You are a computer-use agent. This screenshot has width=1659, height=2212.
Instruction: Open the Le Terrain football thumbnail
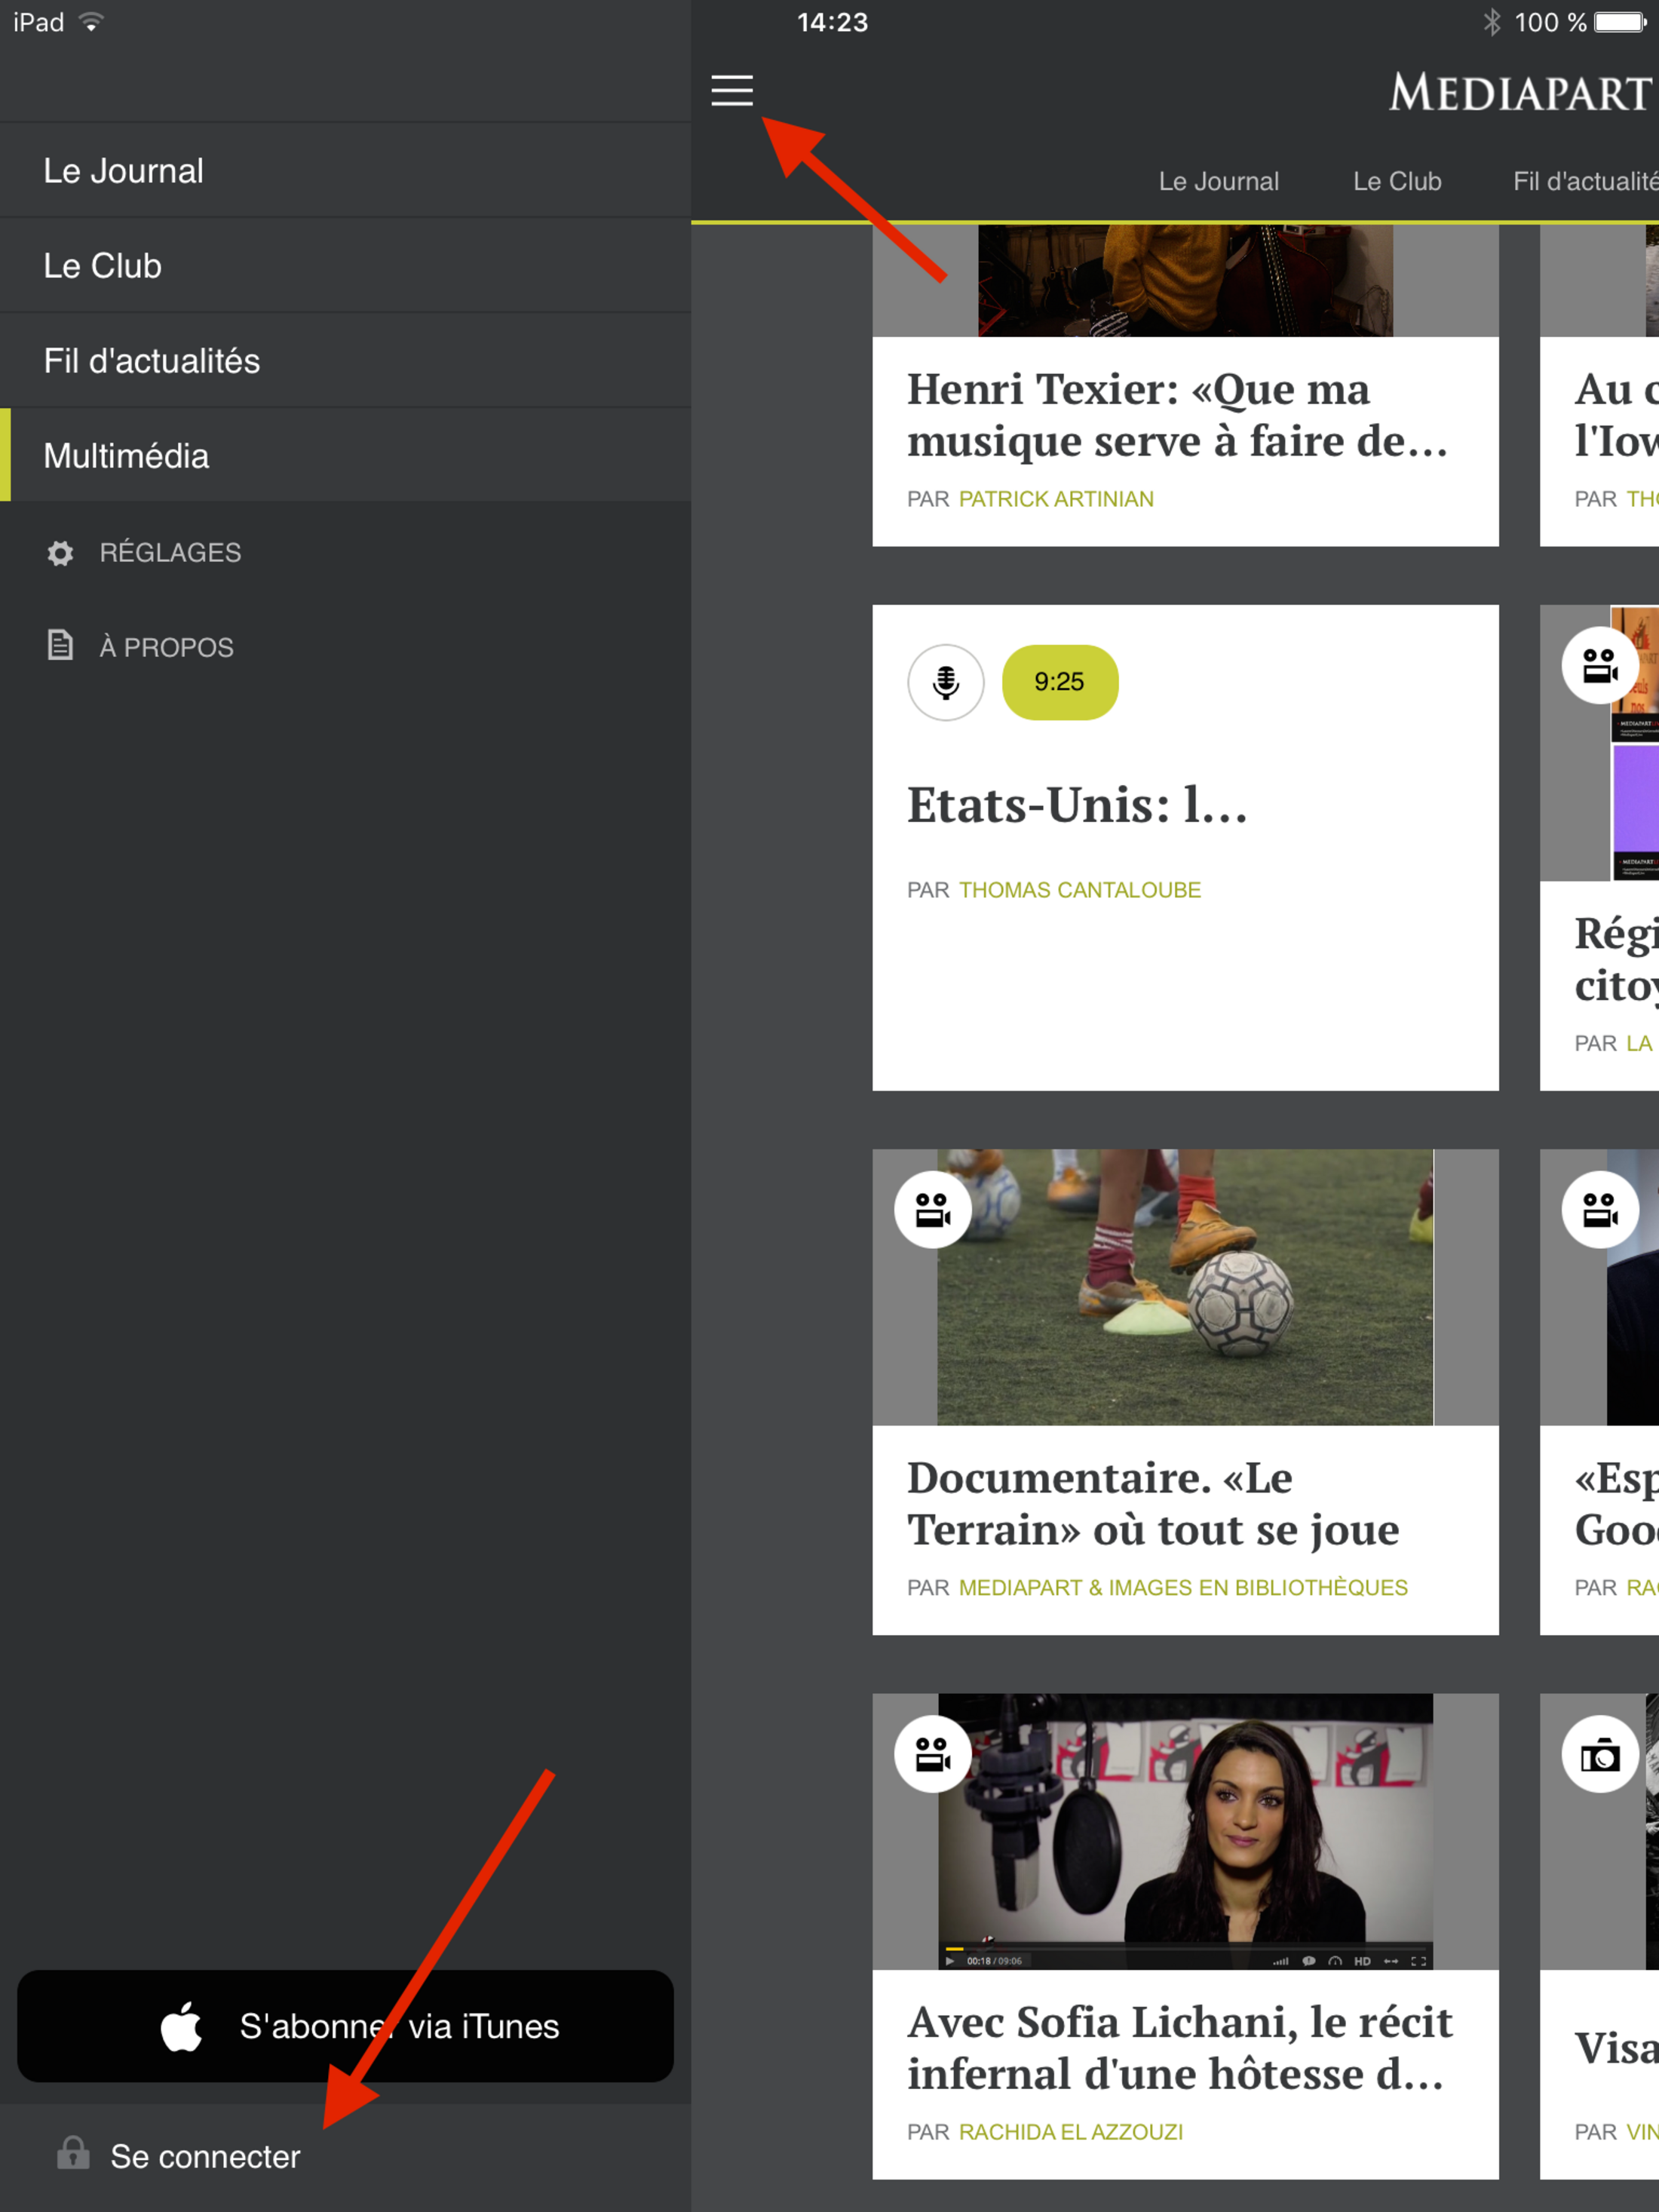(x=1185, y=1287)
